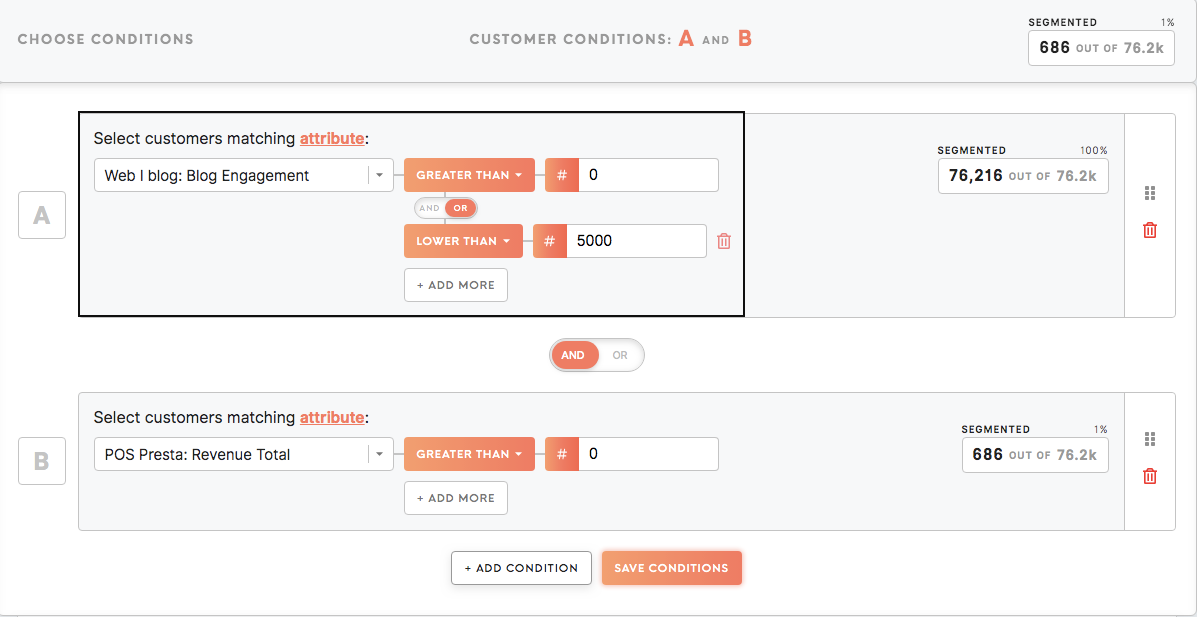This screenshot has height=617, width=1197.
Task: Click the orange A in customer conditions header
Action: (x=686, y=38)
